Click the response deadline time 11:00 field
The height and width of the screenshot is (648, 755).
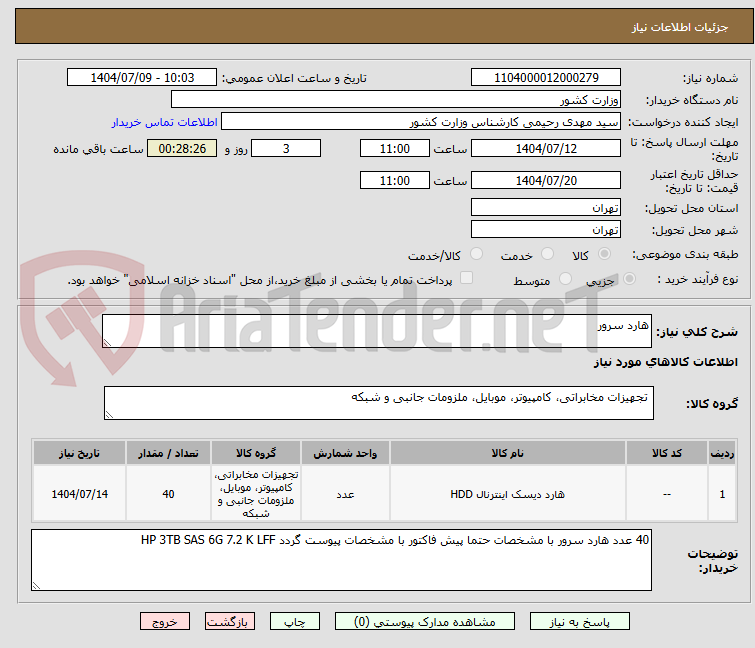394,148
